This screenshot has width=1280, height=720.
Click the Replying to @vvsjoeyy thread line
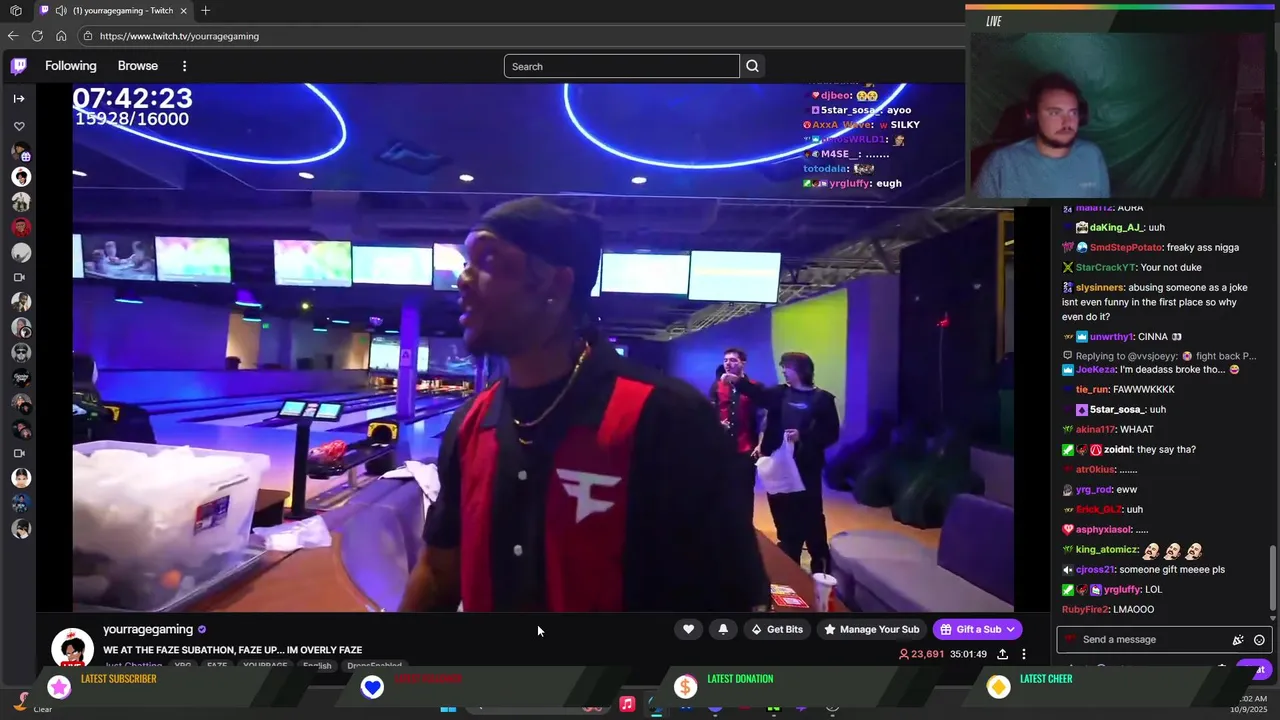coord(1159,355)
